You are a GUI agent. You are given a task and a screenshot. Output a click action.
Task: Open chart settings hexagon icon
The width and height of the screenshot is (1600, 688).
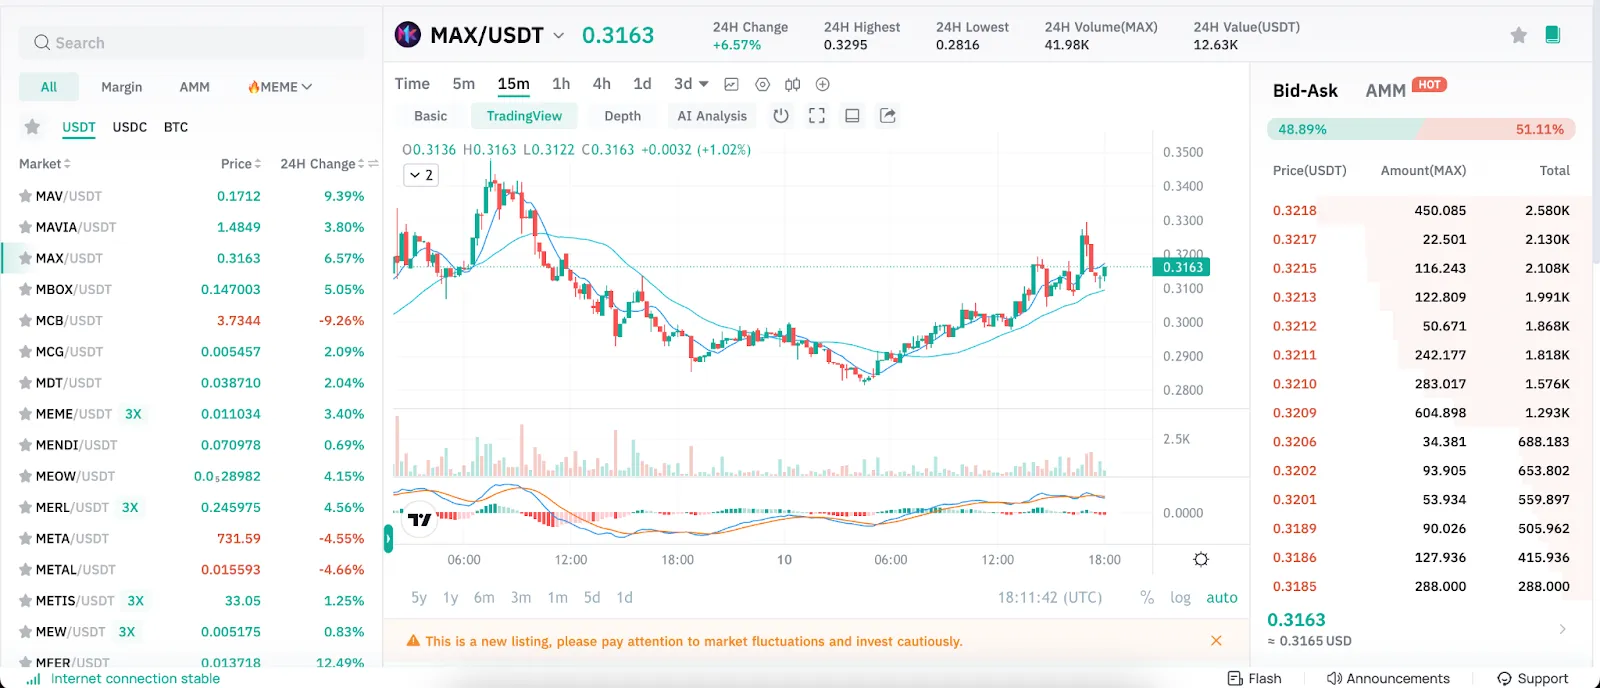tap(762, 85)
